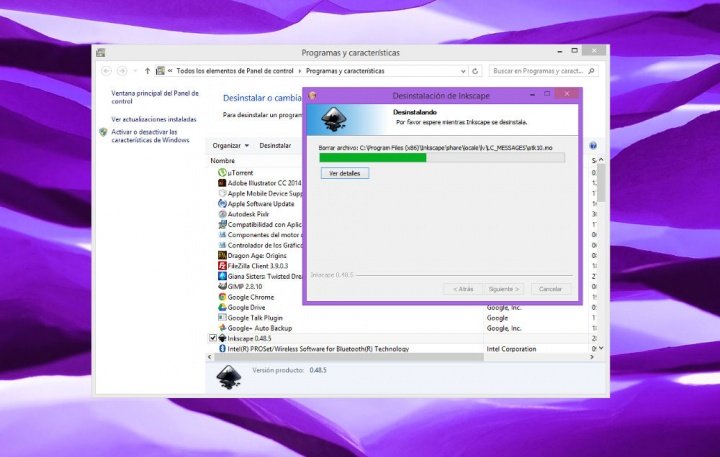
Task: Uncheck the Inkscape 0.48.5 checkbox
Action: pos(213,338)
